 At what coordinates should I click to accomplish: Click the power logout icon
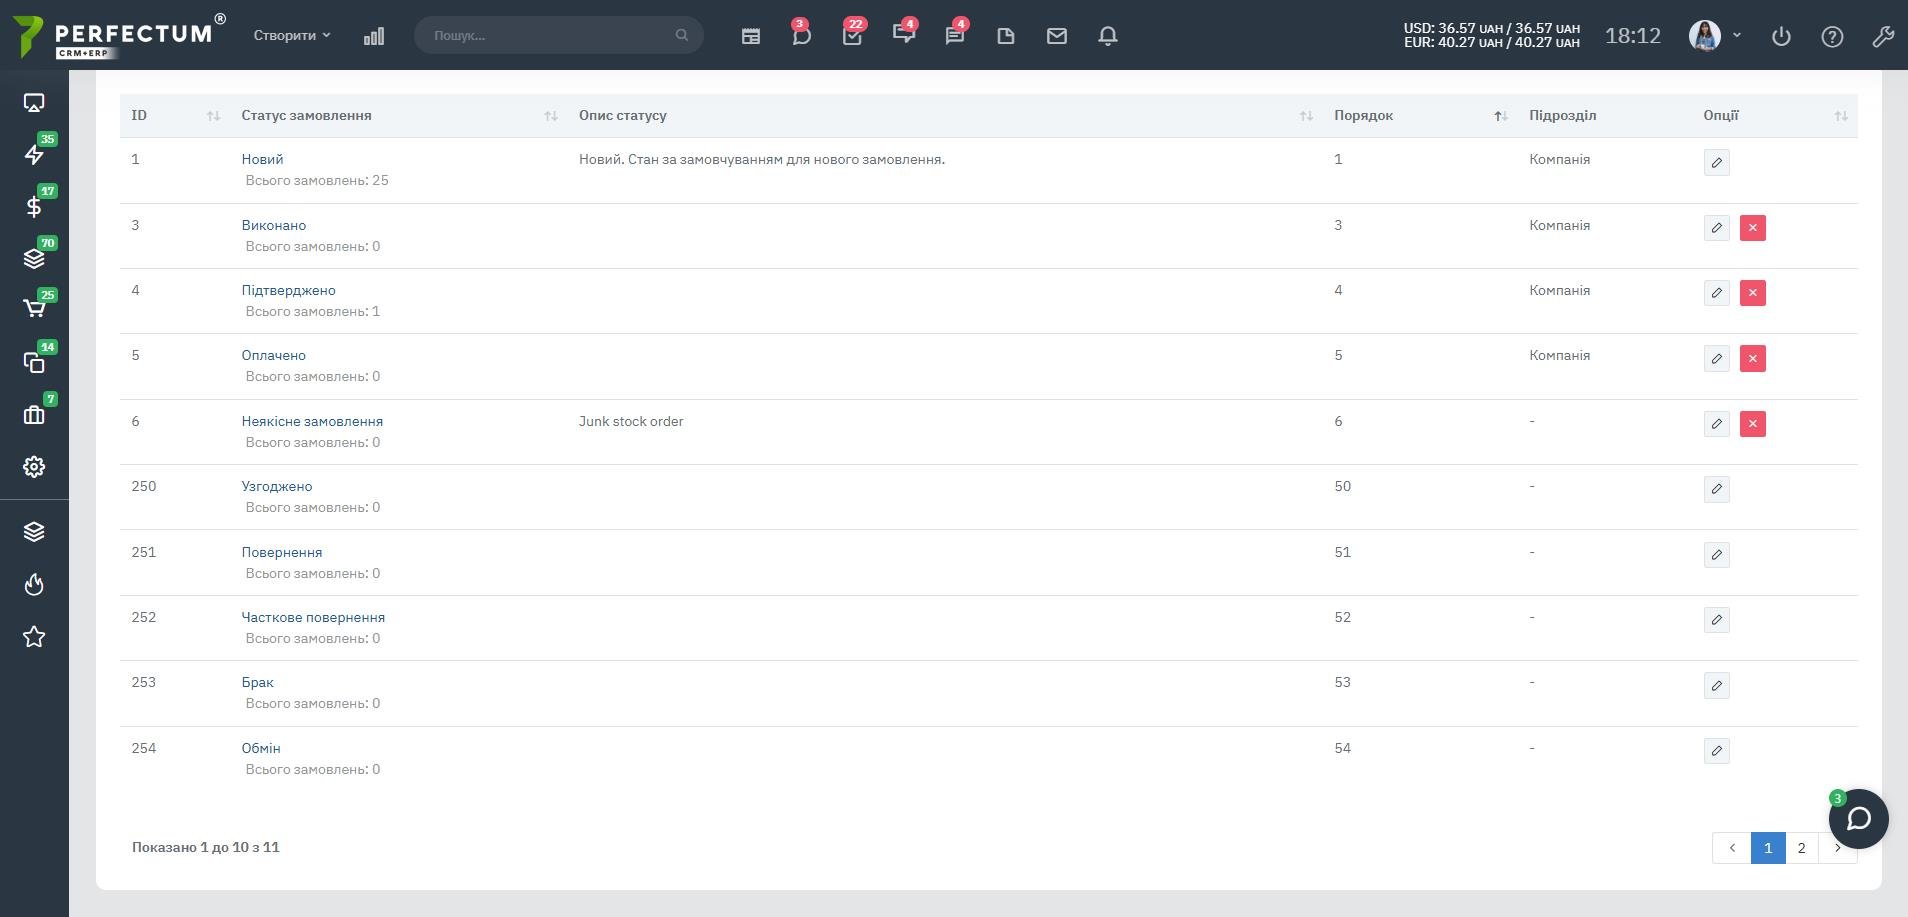click(1781, 36)
